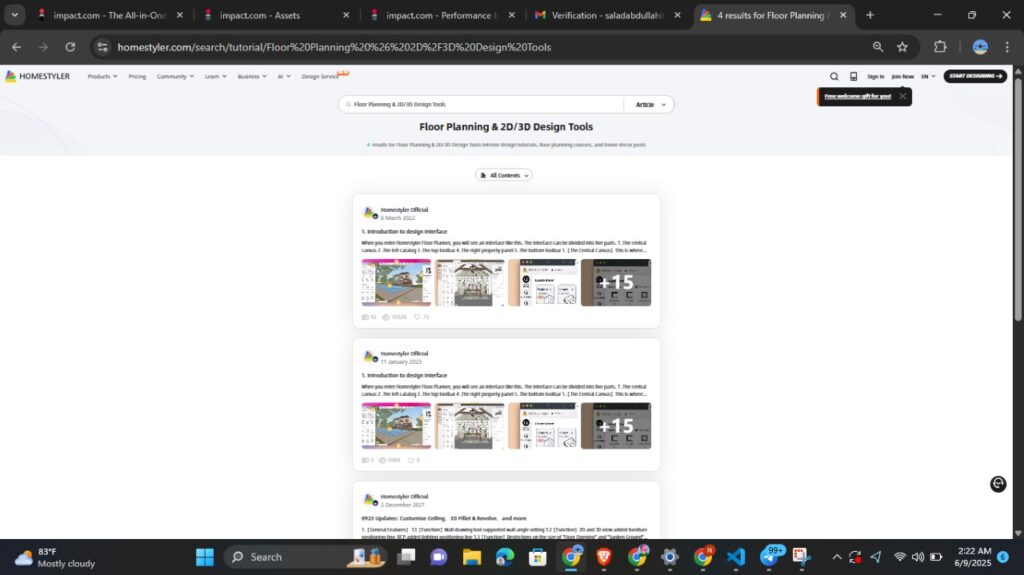Bookmark this page with the star icon

click(x=902, y=47)
